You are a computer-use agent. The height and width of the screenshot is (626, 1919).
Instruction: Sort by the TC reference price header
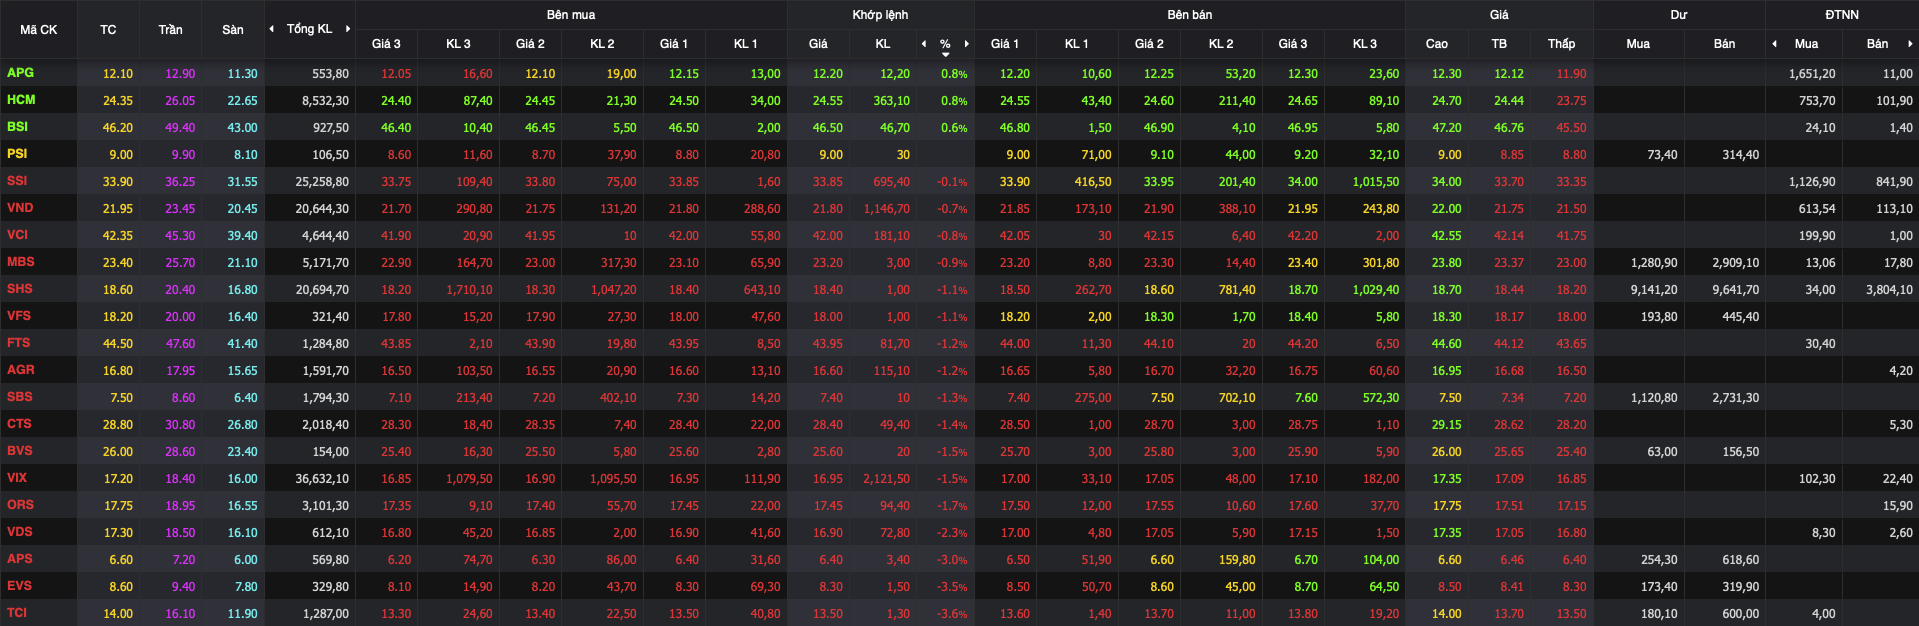pos(108,30)
